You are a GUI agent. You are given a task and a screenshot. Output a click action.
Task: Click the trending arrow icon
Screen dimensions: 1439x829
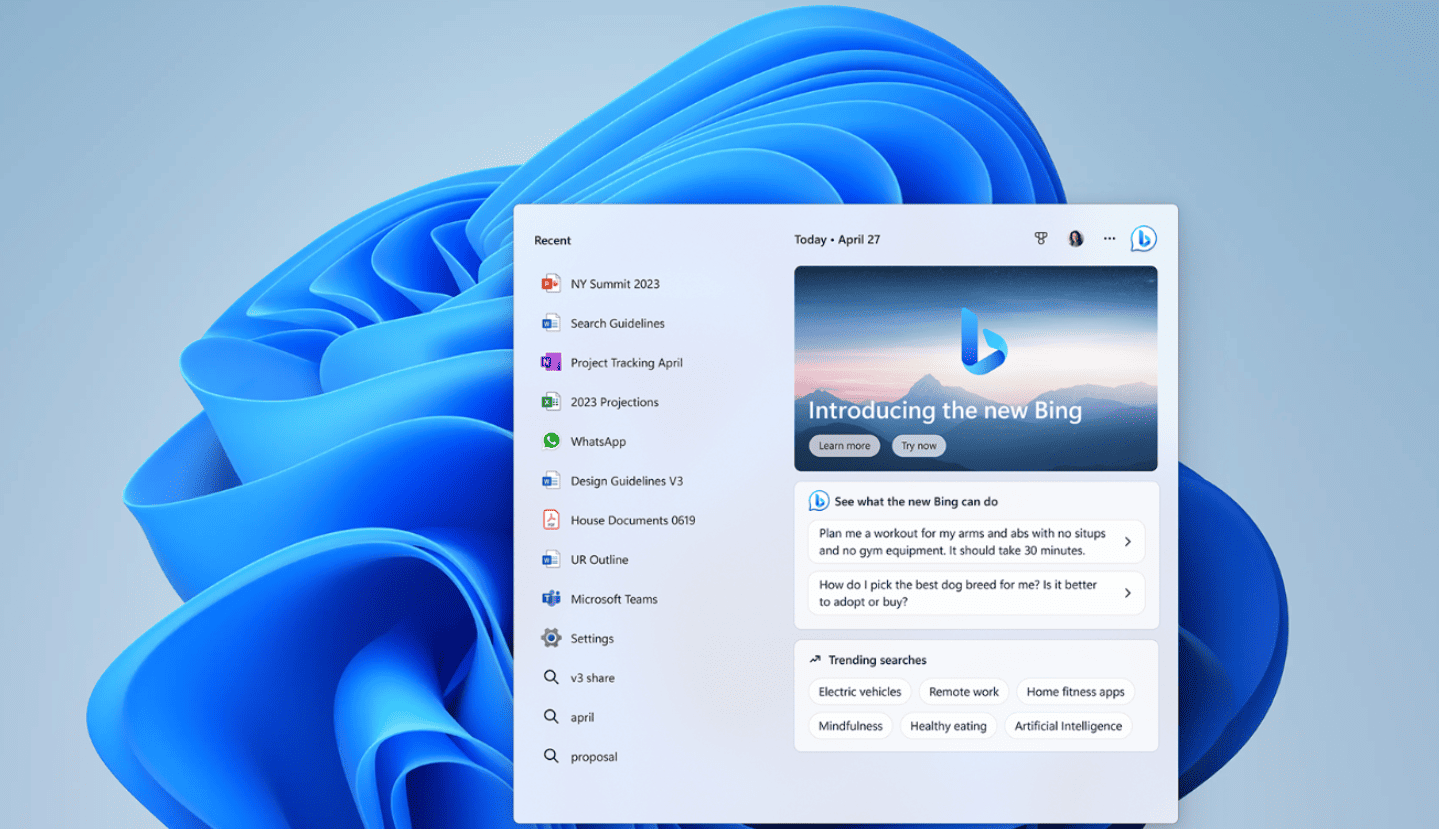815,660
